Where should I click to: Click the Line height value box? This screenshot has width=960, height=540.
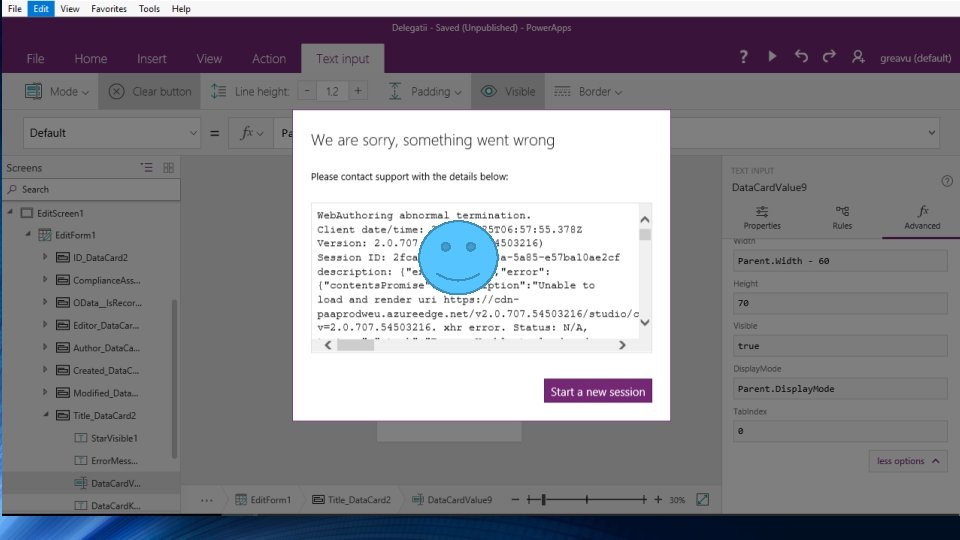332,91
